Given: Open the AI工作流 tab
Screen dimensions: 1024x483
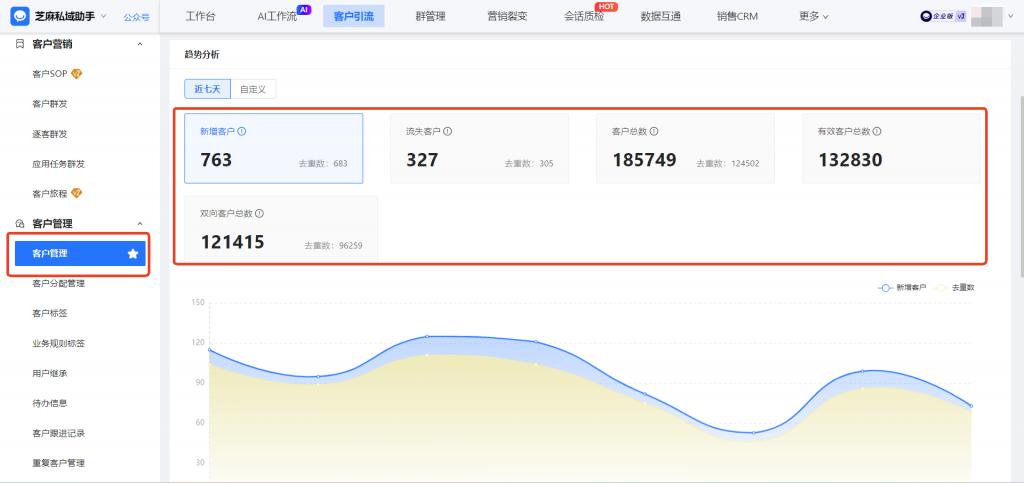Looking at the screenshot, I should (x=277, y=16).
